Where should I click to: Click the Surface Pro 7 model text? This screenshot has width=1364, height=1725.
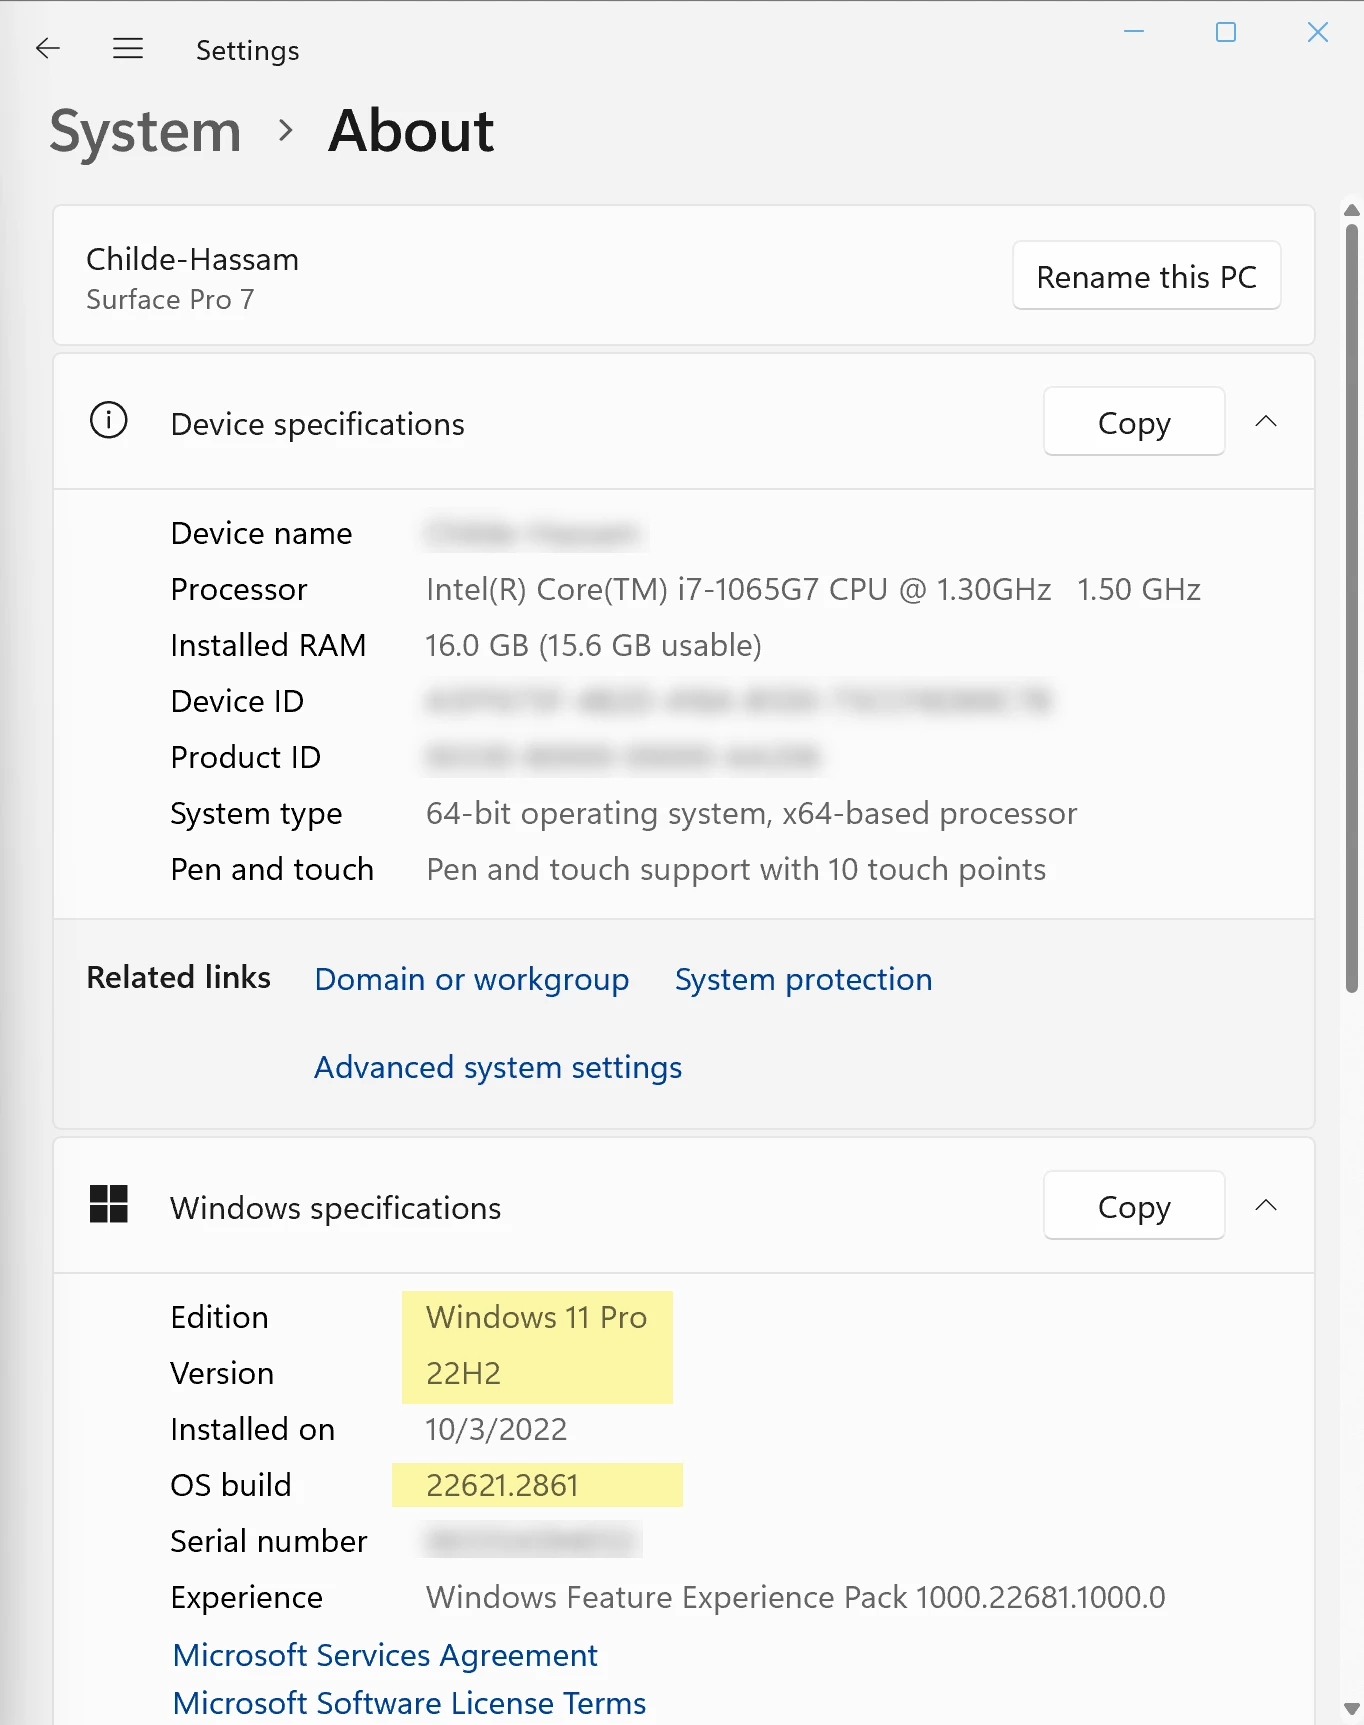click(170, 299)
